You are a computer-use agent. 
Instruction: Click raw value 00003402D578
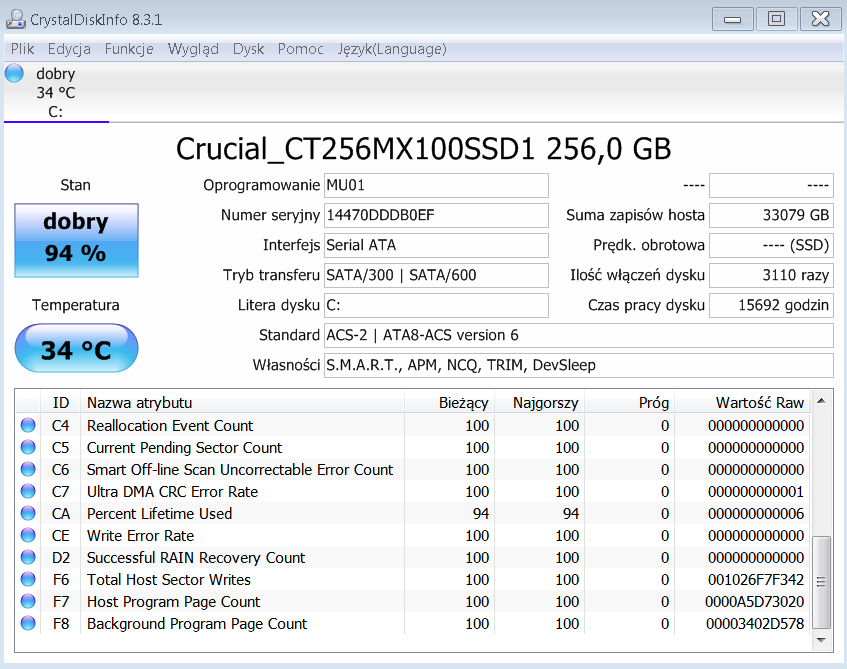(755, 624)
